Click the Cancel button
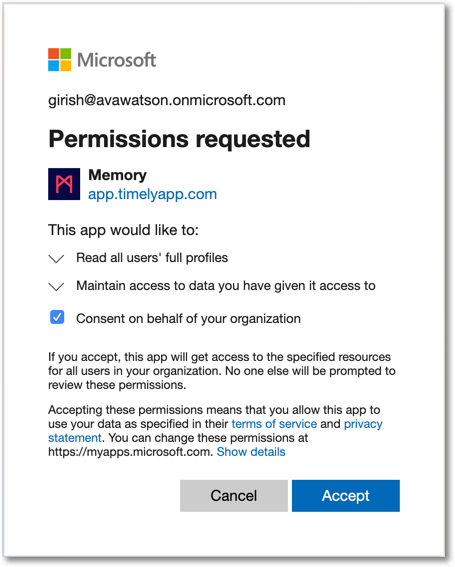The height and width of the screenshot is (567, 455). tap(234, 496)
